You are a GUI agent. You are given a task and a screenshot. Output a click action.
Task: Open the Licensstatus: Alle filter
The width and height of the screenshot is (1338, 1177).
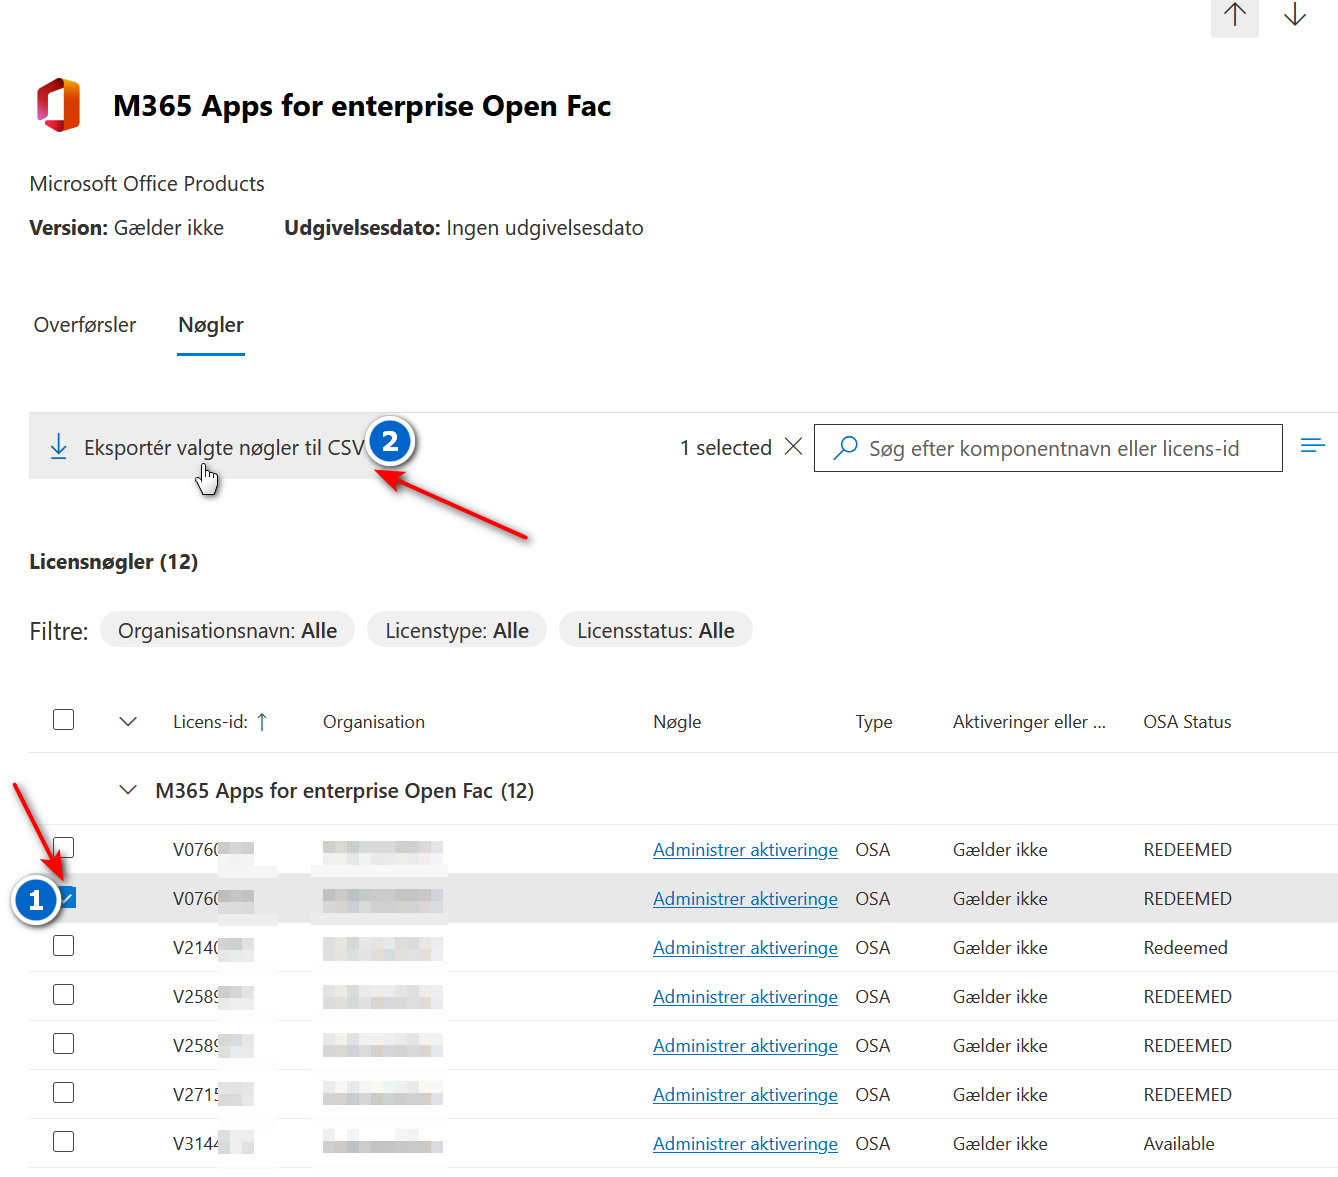pyautogui.click(x=655, y=630)
